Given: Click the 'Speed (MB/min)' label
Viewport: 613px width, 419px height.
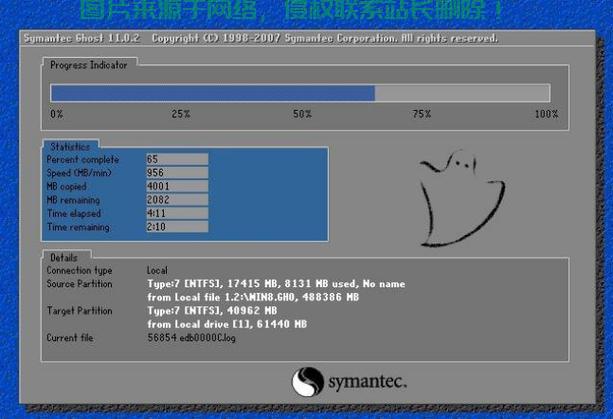Looking at the screenshot, I should (79, 173).
